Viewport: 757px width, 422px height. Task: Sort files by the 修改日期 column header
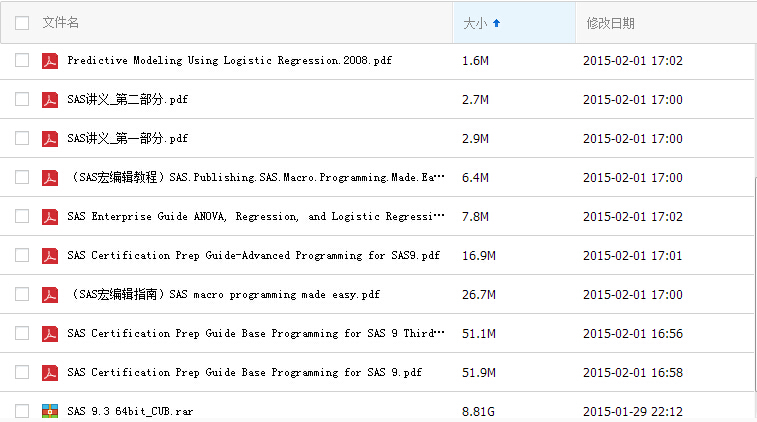pyautogui.click(x=610, y=23)
